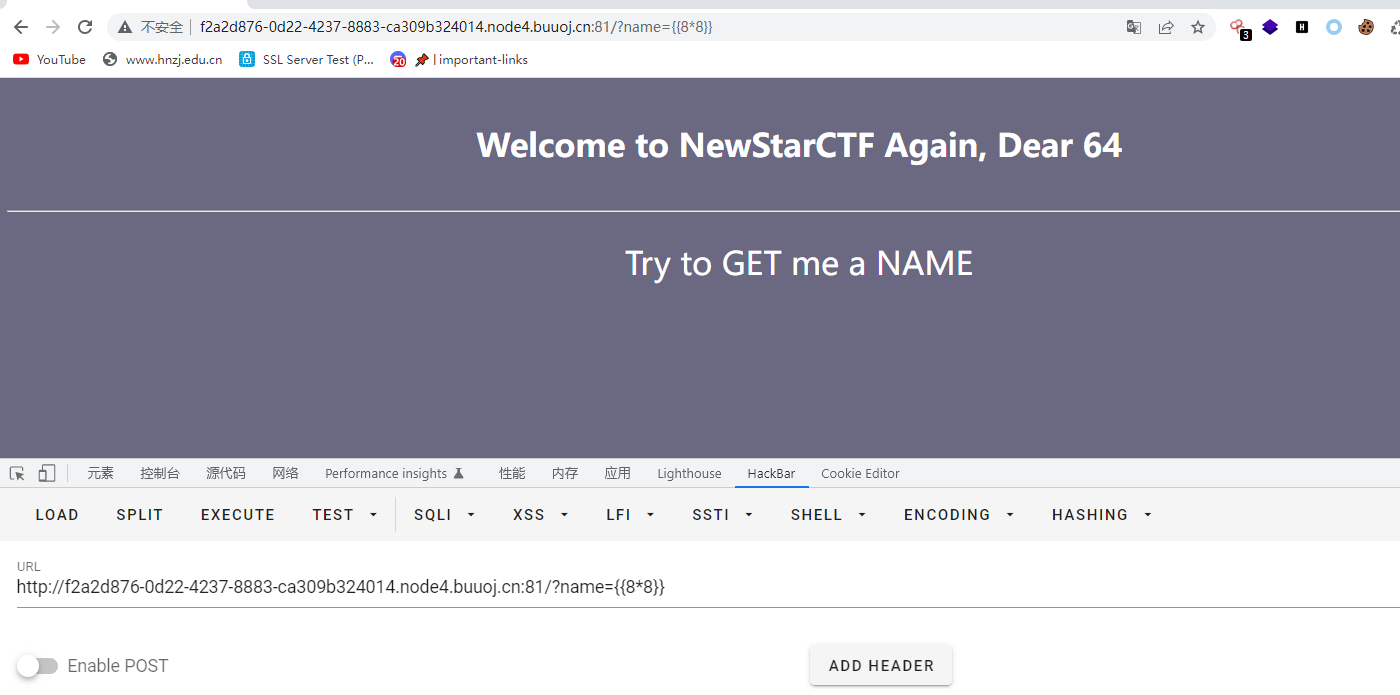Toggle the Enable POST switch
This screenshot has width=1400, height=695.
38,666
